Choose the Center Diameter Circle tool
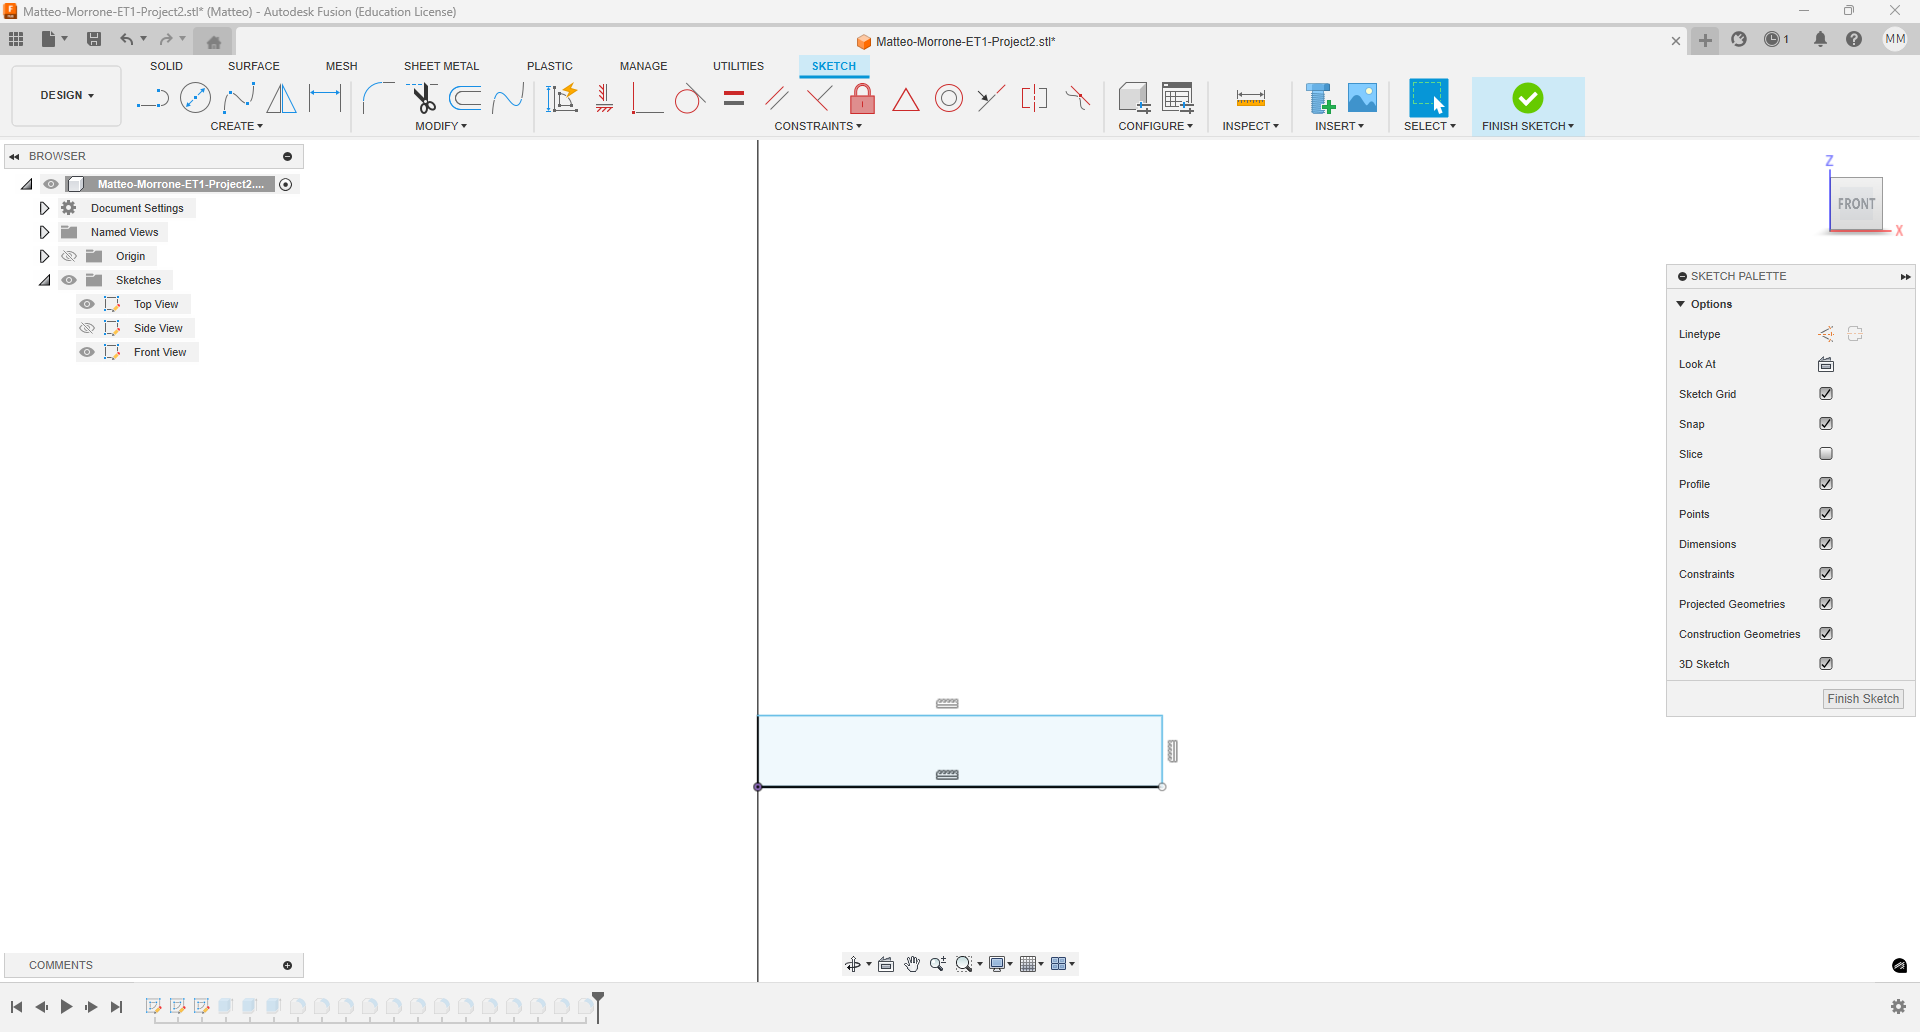Image resolution: width=1920 pixels, height=1032 pixels. pyautogui.click(x=195, y=98)
